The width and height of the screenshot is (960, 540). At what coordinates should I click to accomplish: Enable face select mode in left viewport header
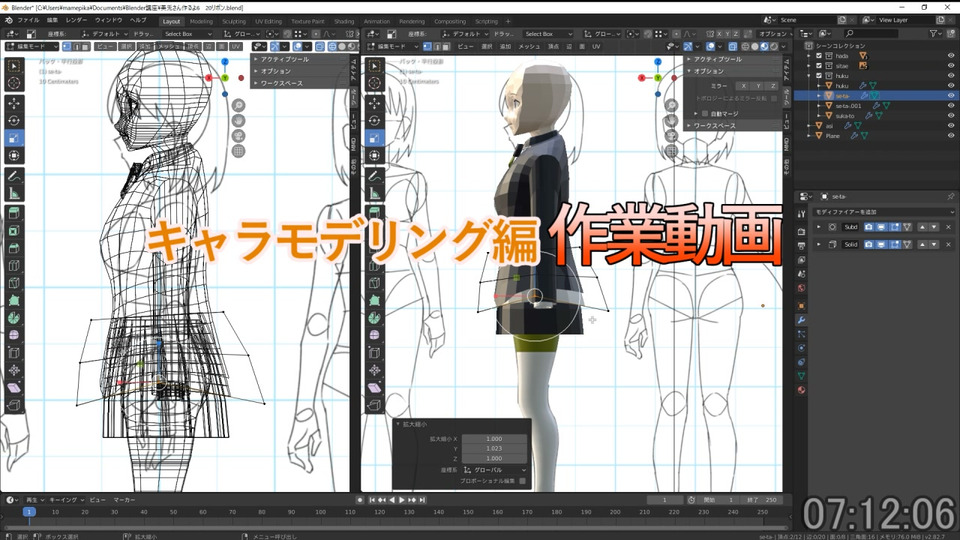coord(86,47)
